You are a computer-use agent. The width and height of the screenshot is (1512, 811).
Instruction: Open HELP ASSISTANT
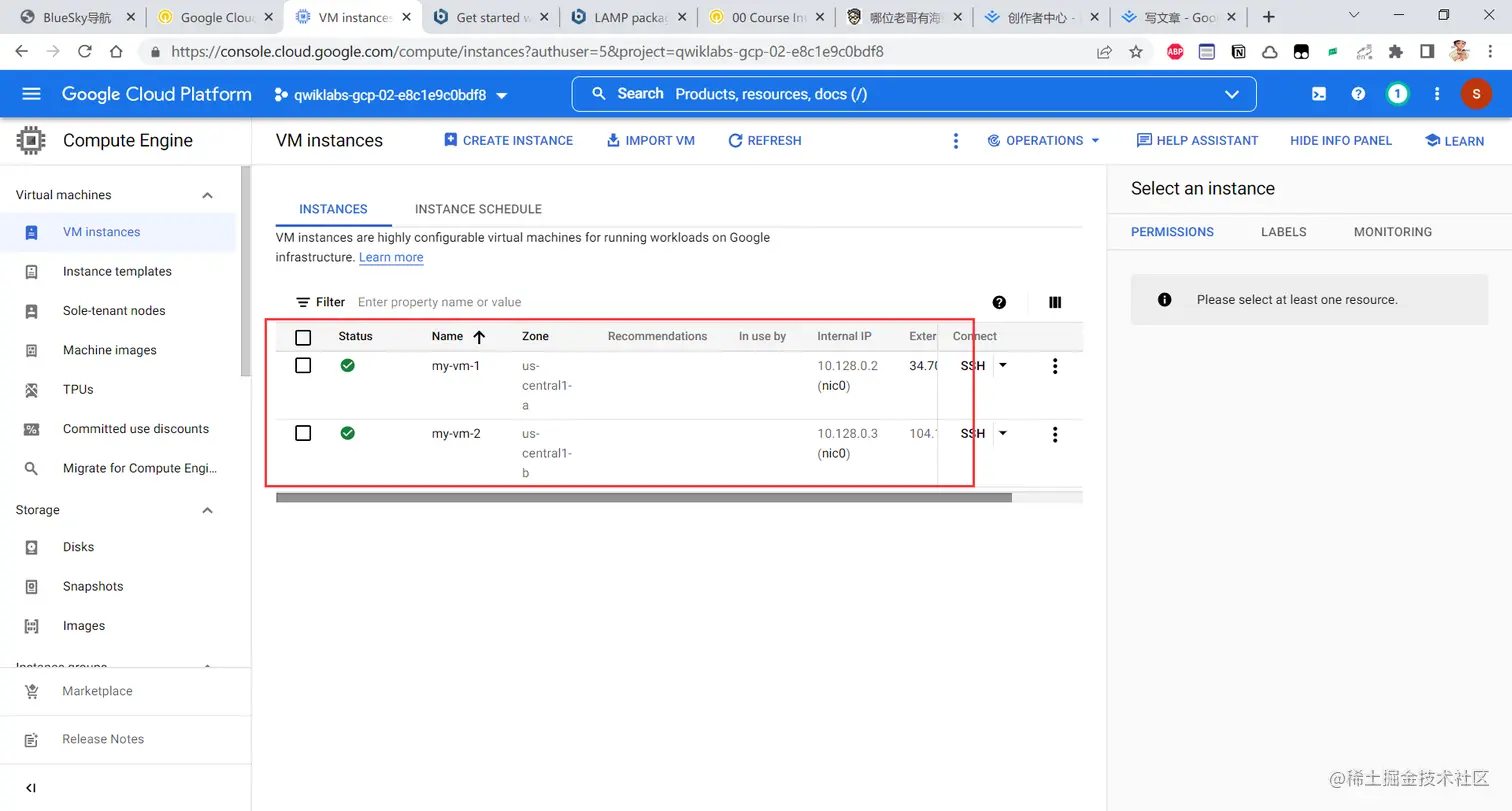[1197, 141]
